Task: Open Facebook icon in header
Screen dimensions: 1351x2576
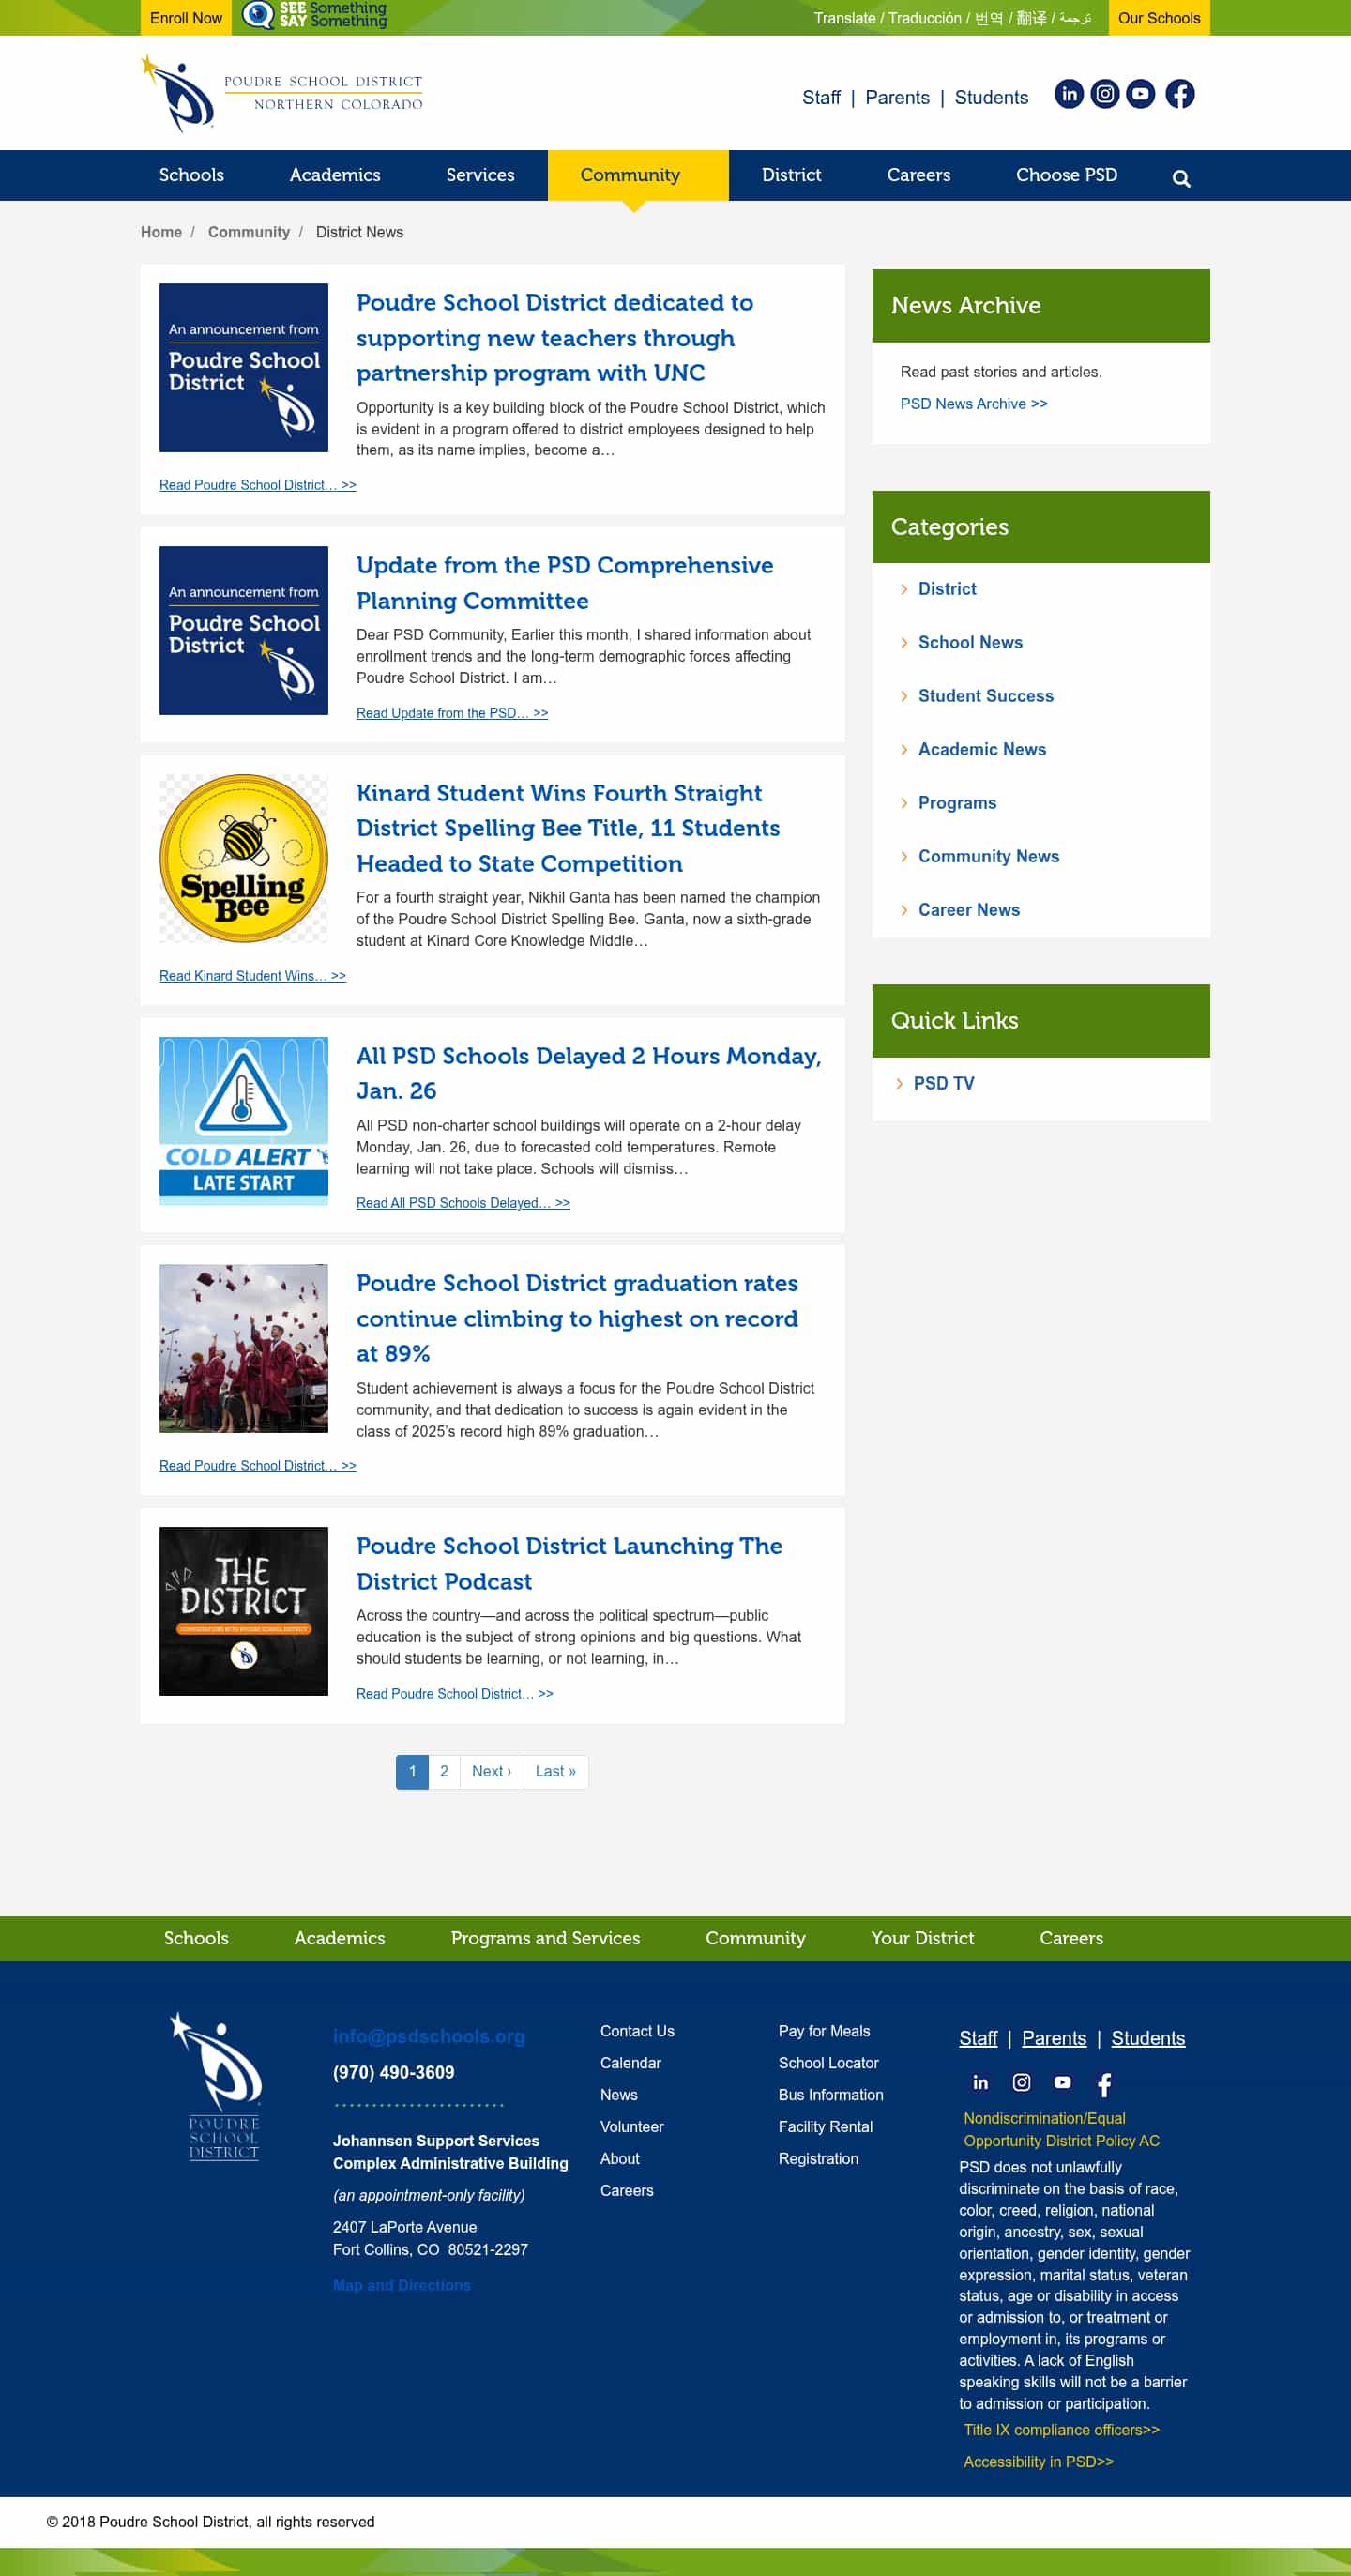Action: click(1180, 94)
